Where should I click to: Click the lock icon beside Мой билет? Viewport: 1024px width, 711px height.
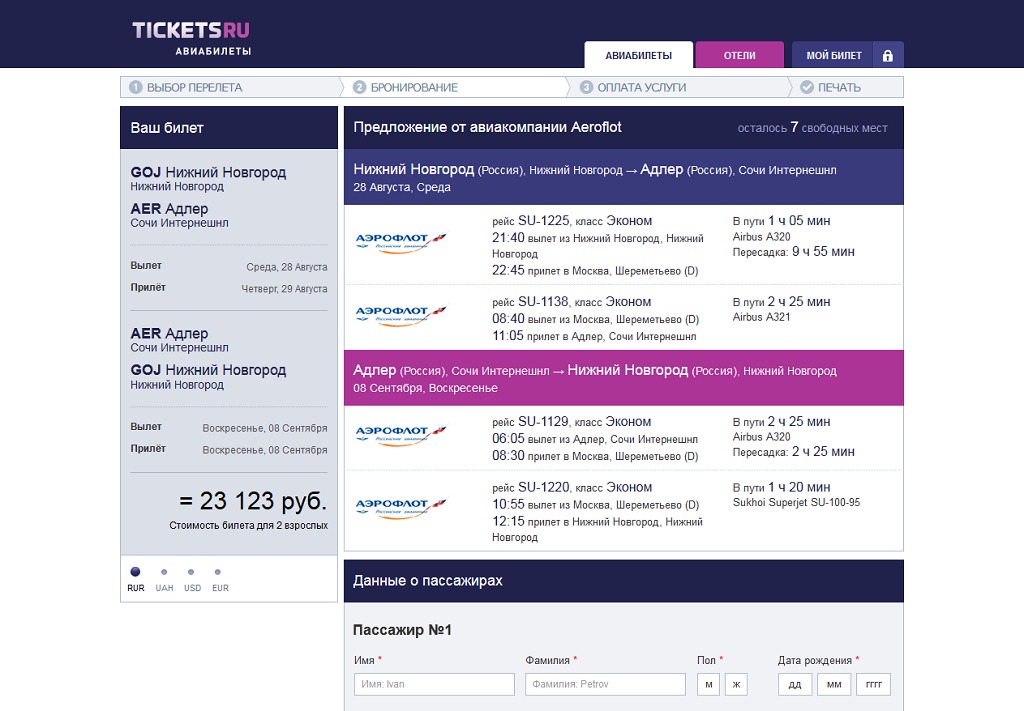coord(887,56)
